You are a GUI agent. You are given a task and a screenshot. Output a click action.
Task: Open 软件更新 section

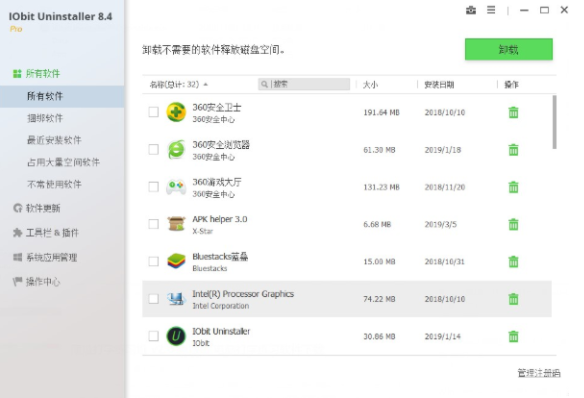click(x=36, y=208)
